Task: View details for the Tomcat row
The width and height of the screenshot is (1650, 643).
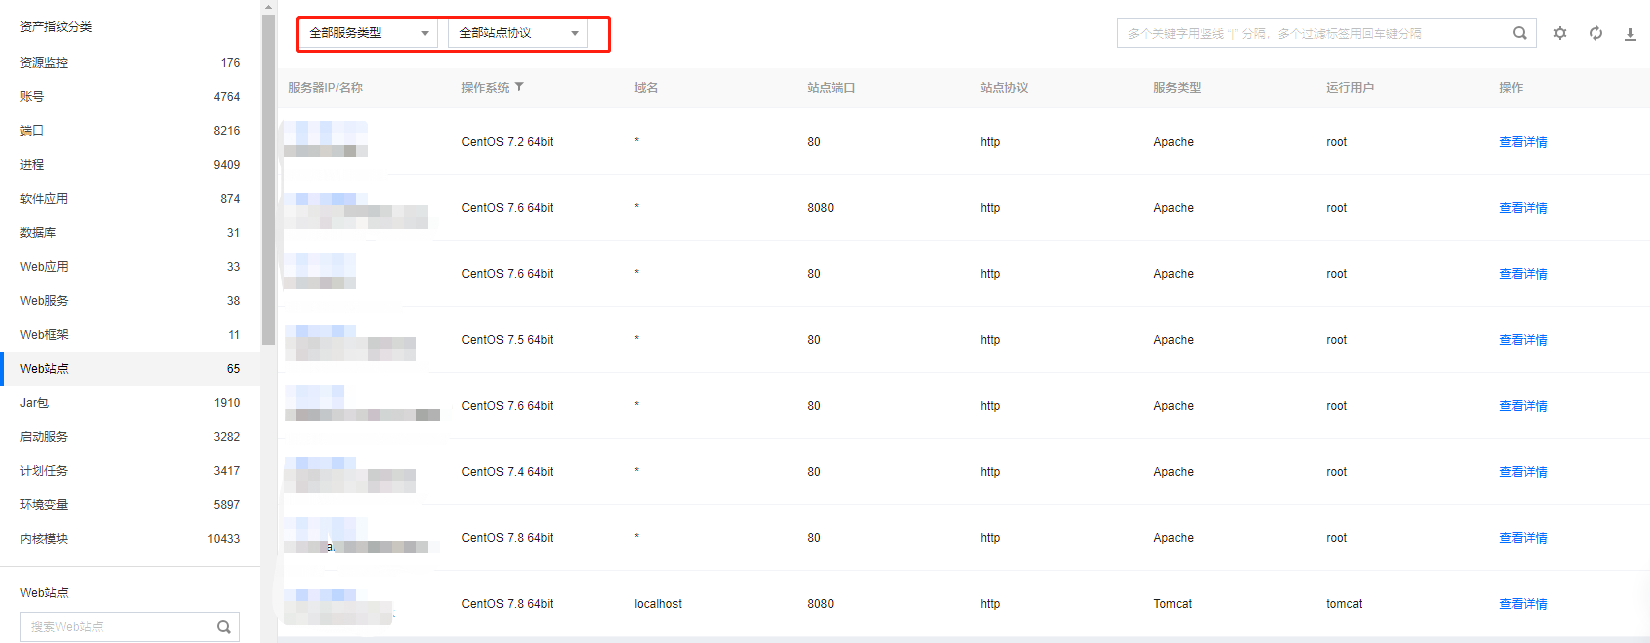Action: [x=1522, y=604]
